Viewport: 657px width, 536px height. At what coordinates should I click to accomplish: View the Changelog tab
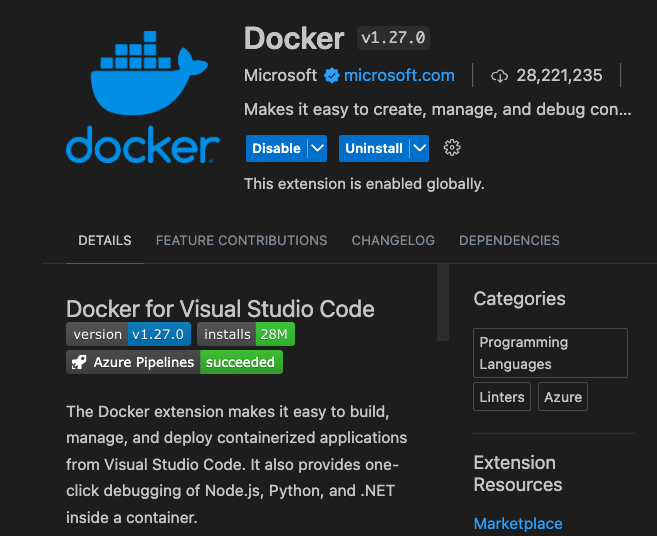click(x=393, y=241)
